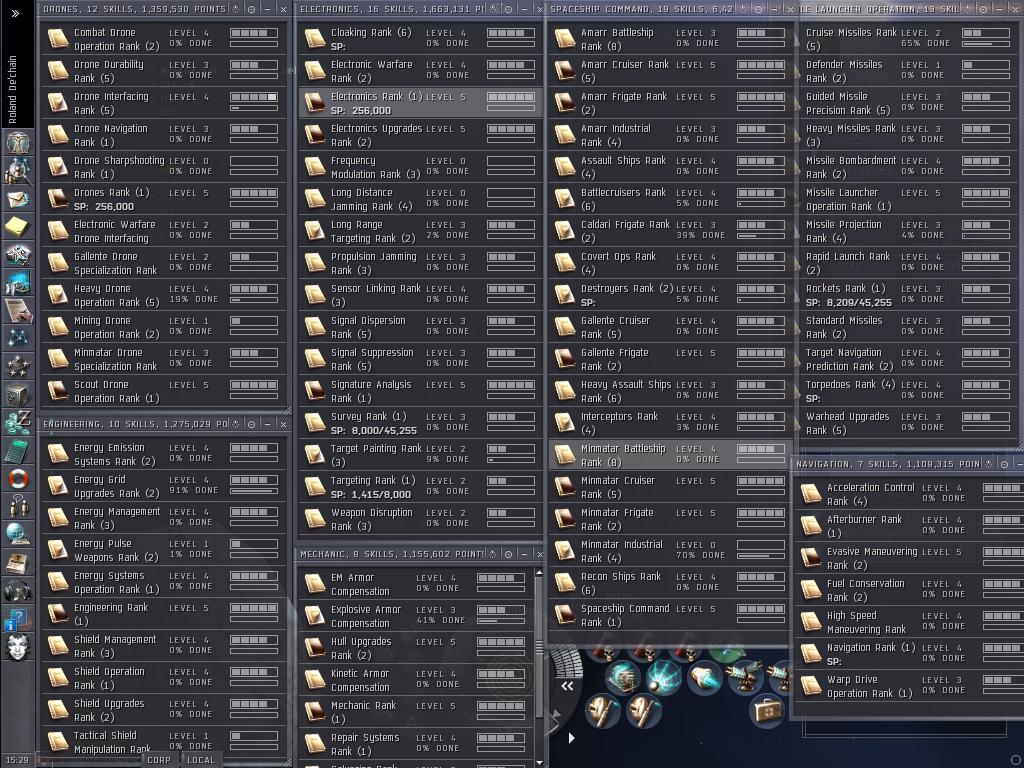Expand the sidebar with the >> chevron
Viewport: 1024px width, 768px height.
16,13
